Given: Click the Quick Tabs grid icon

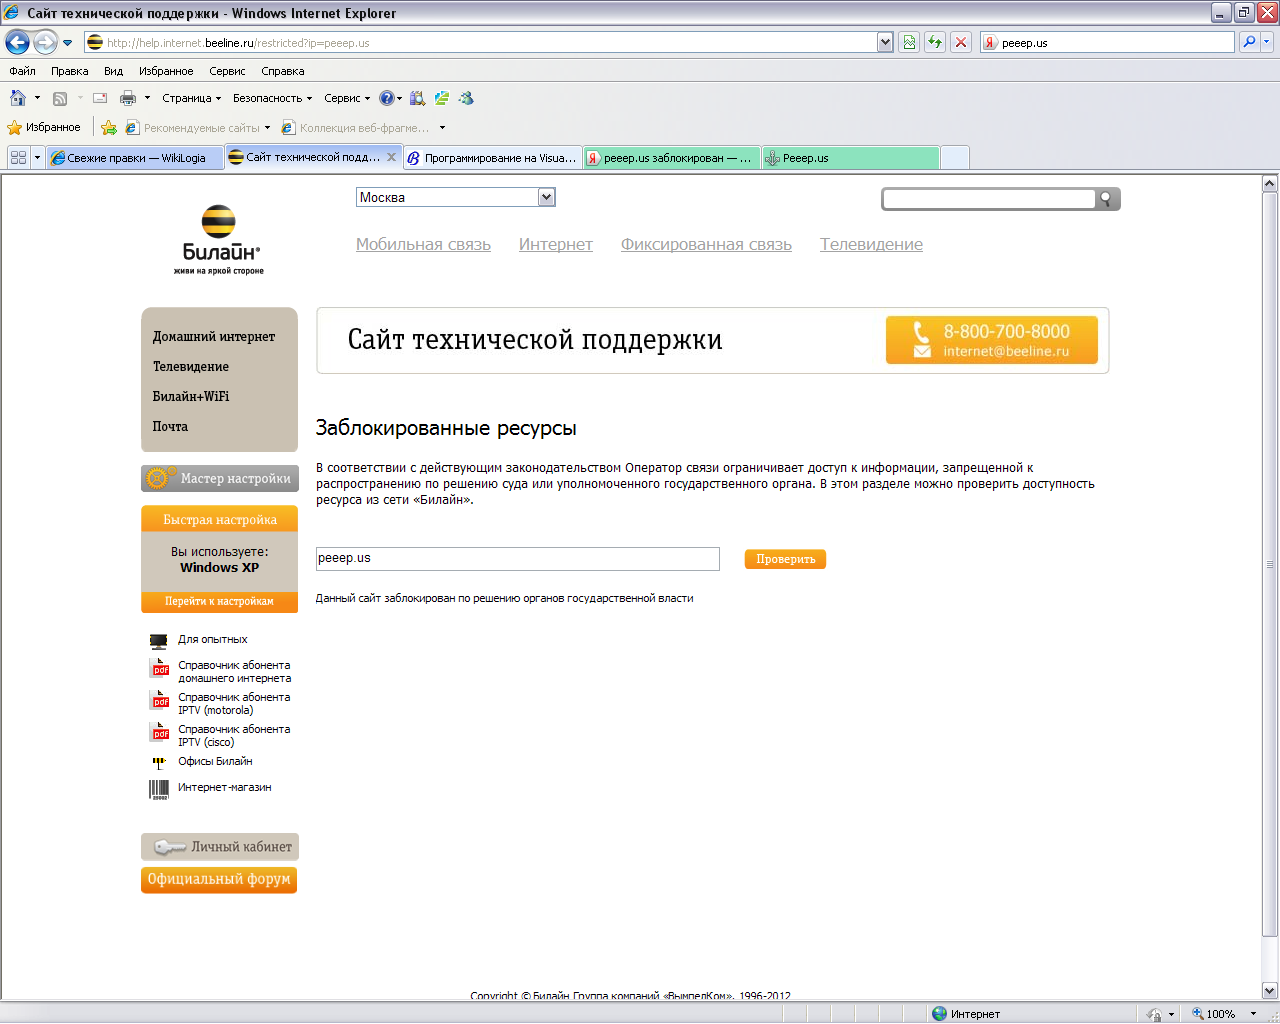Looking at the screenshot, I should click(x=18, y=158).
